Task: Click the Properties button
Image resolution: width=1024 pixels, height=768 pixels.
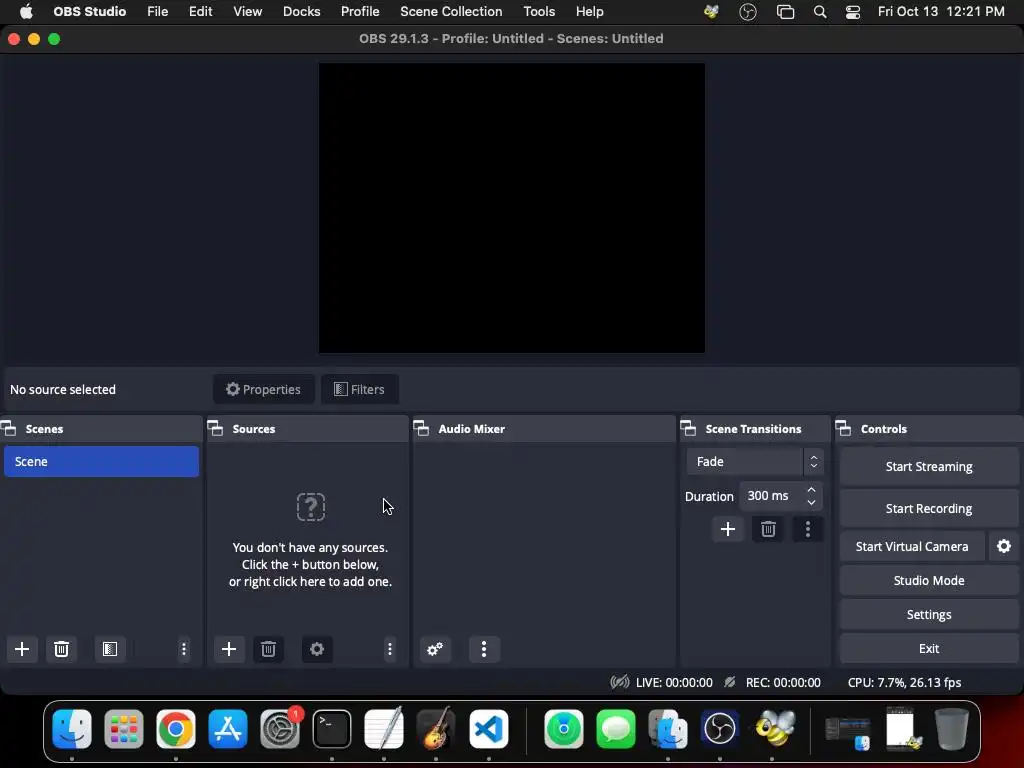Action: pos(263,389)
